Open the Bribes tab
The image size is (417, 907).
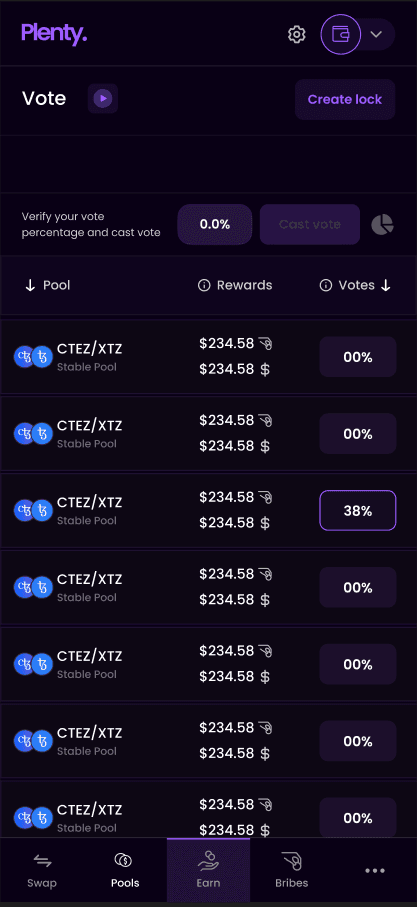291,870
